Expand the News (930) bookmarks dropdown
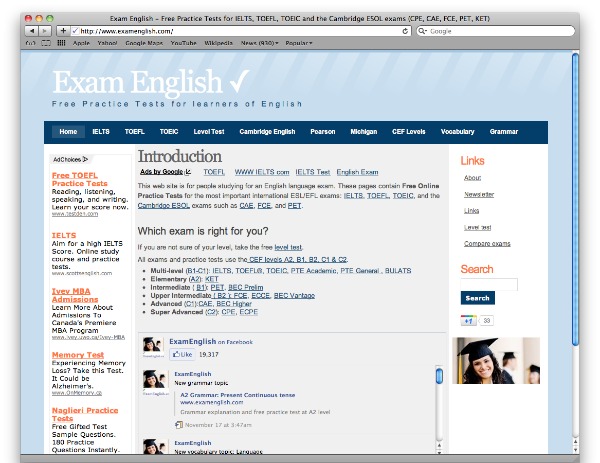This screenshot has width=600, height=463. click(259, 43)
